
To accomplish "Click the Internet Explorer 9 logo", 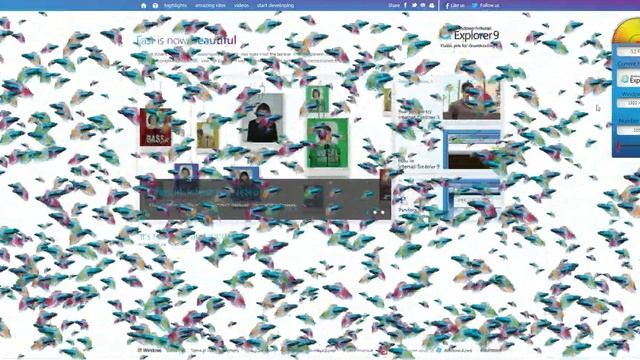I will click(x=470, y=36).
